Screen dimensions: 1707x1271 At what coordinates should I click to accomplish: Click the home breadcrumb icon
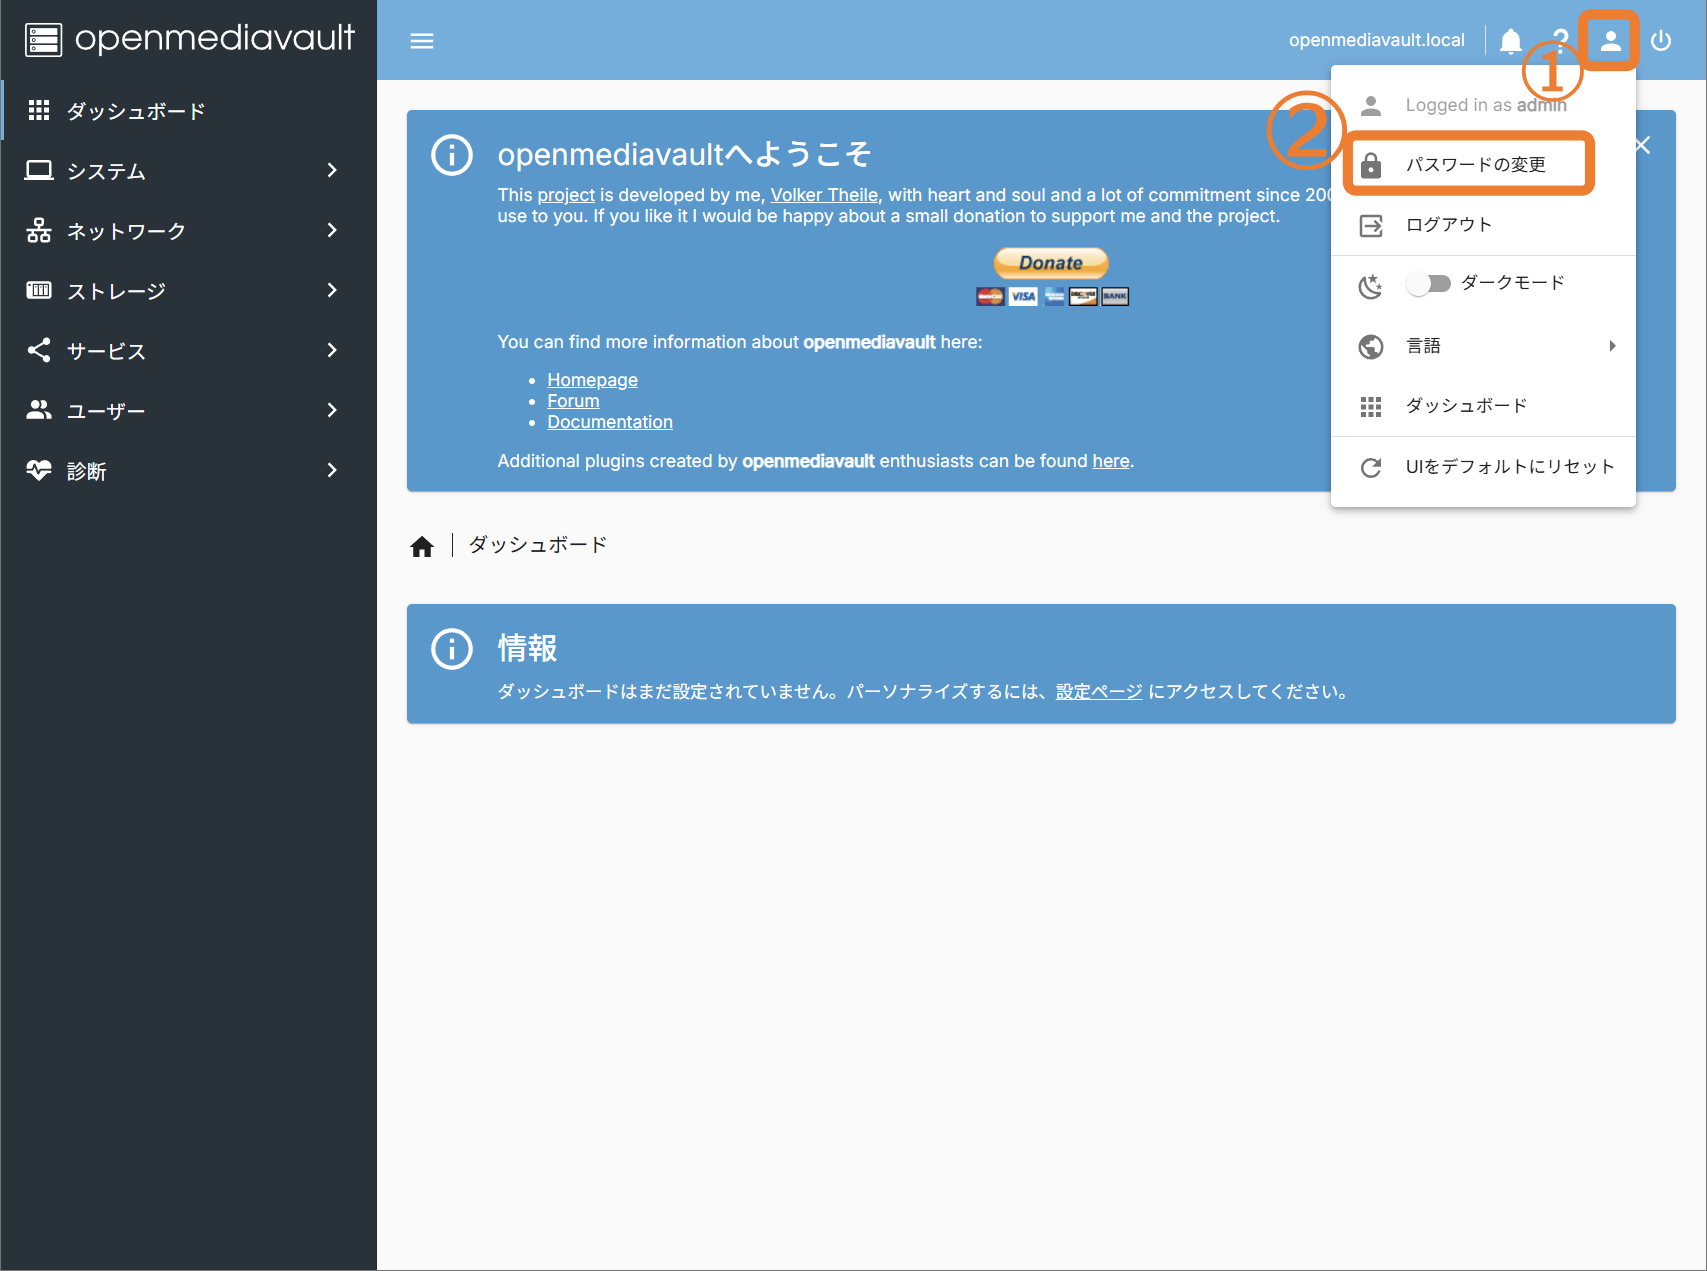[x=422, y=546]
